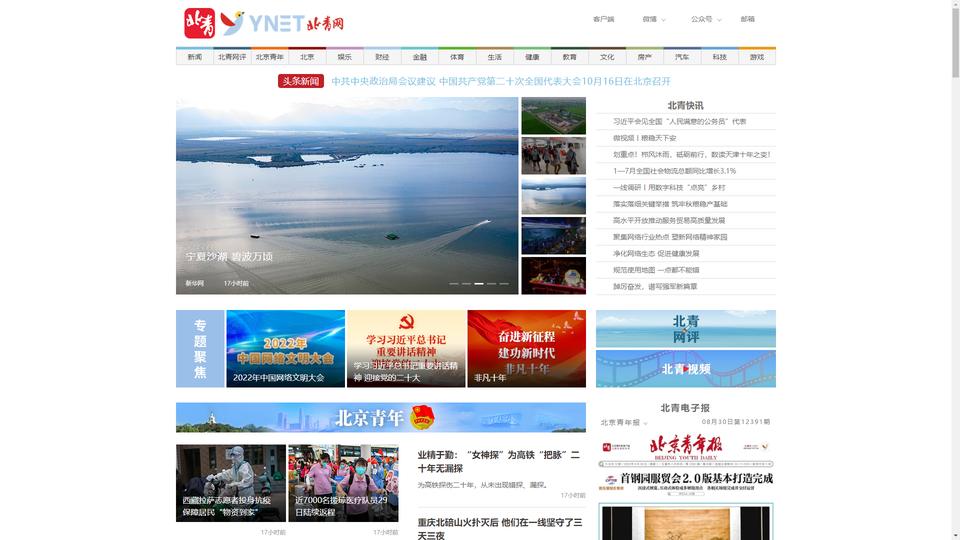Screen dimensions: 960x540
Task: Click the last slideshow indicator dash
Action: [504, 283]
